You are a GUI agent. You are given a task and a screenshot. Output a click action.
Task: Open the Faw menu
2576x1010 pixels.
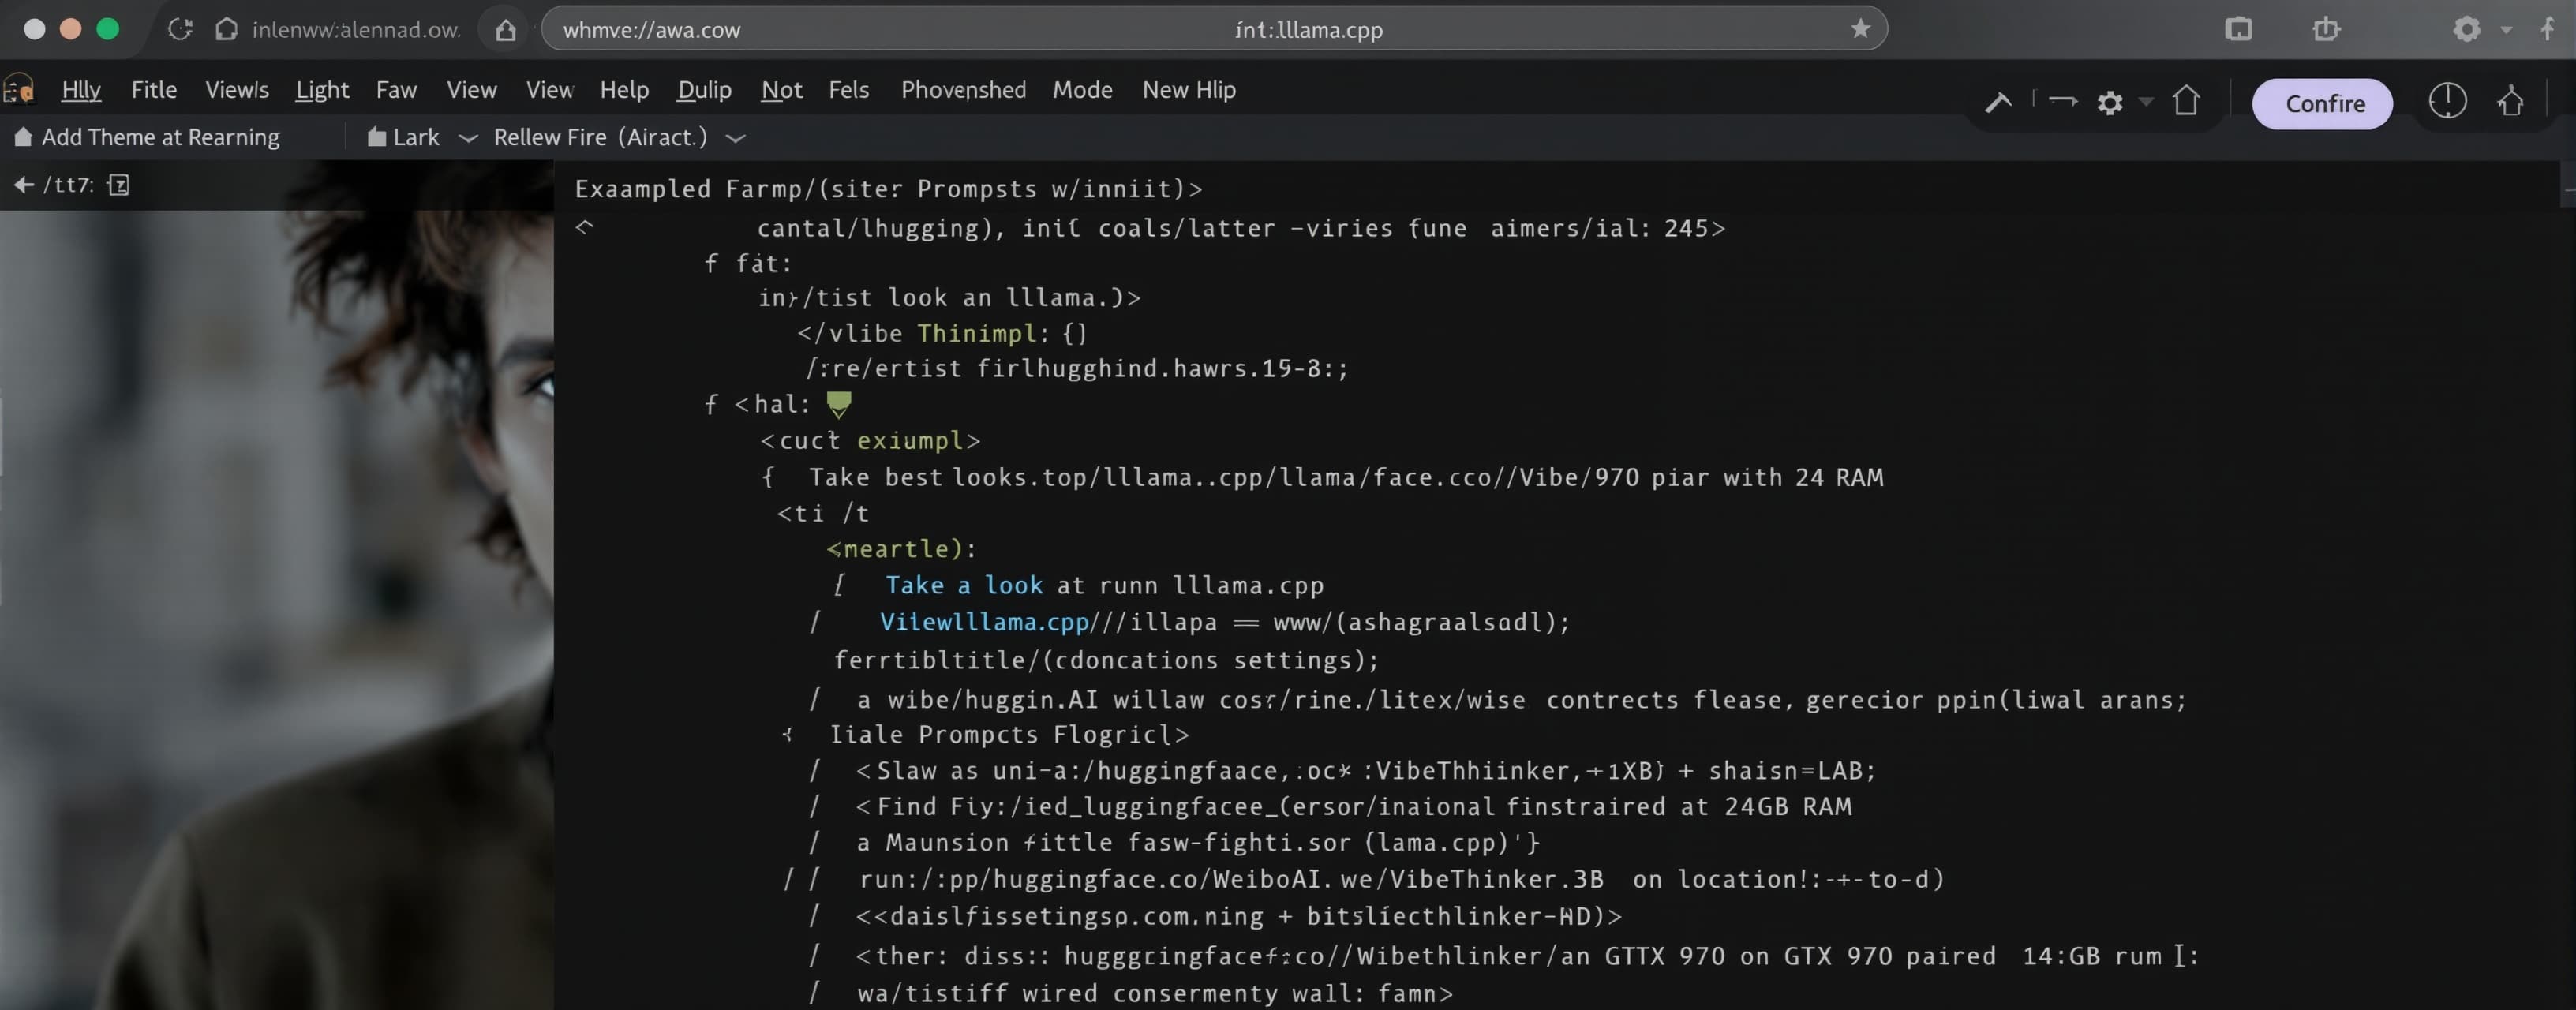tap(396, 90)
